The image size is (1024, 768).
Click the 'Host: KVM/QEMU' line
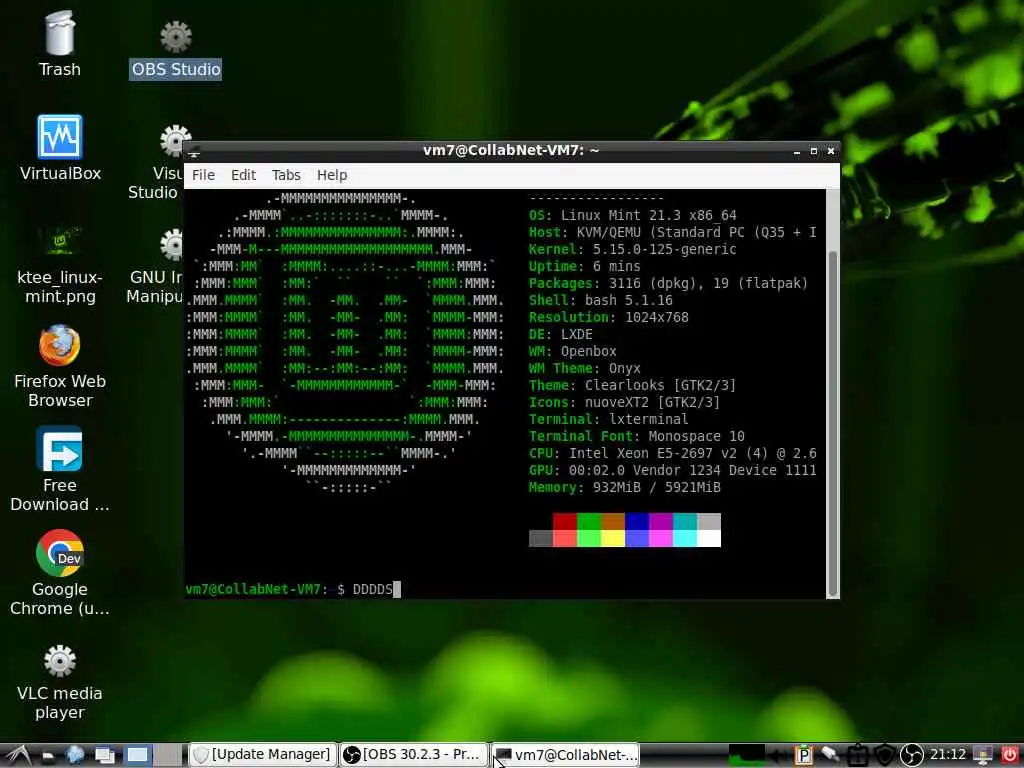tap(673, 232)
